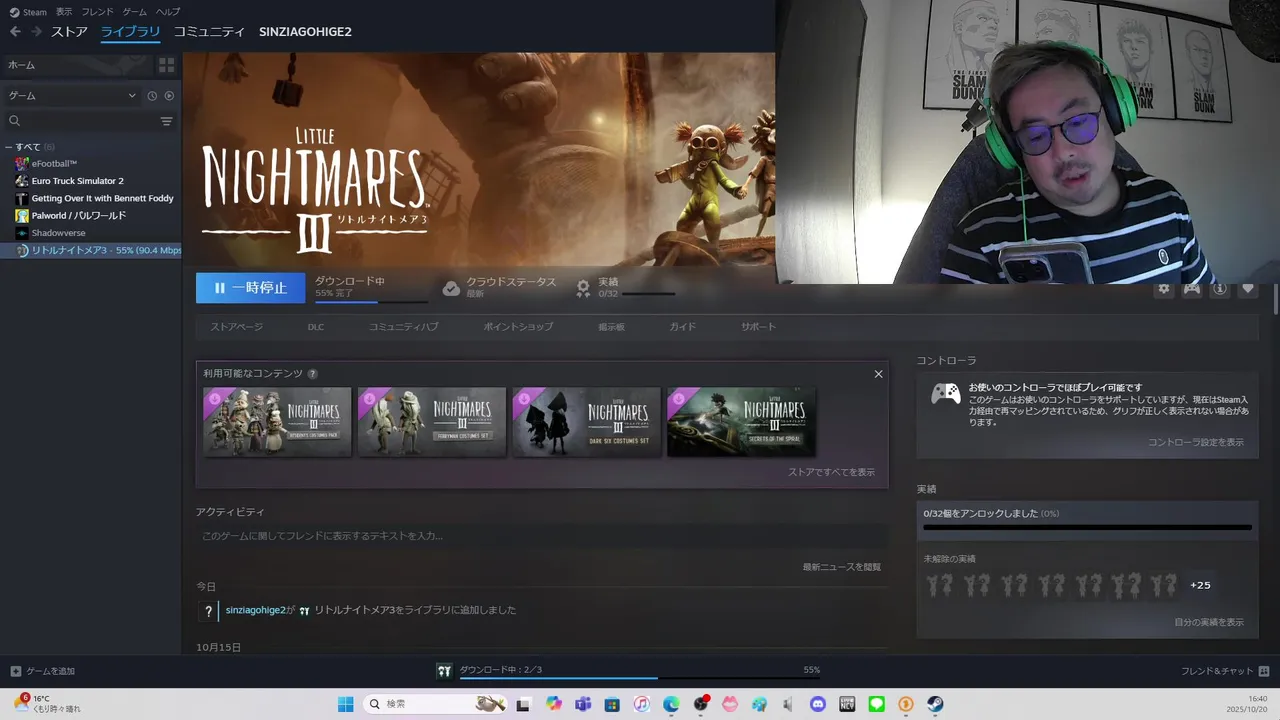Open LINE from the taskbar
Image resolution: width=1280 pixels, height=720 pixels.
tap(877, 704)
